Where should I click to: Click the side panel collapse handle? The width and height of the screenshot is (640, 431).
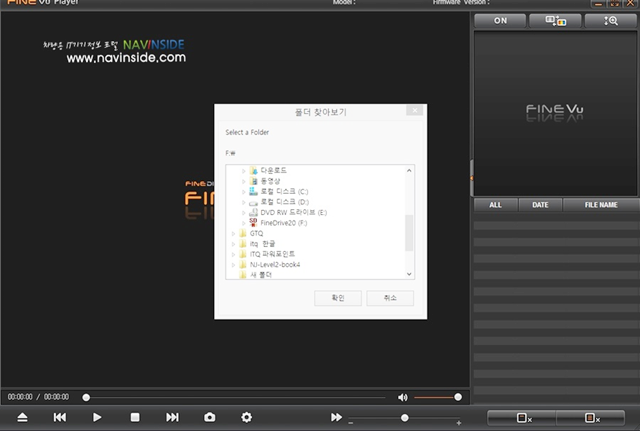(472, 178)
